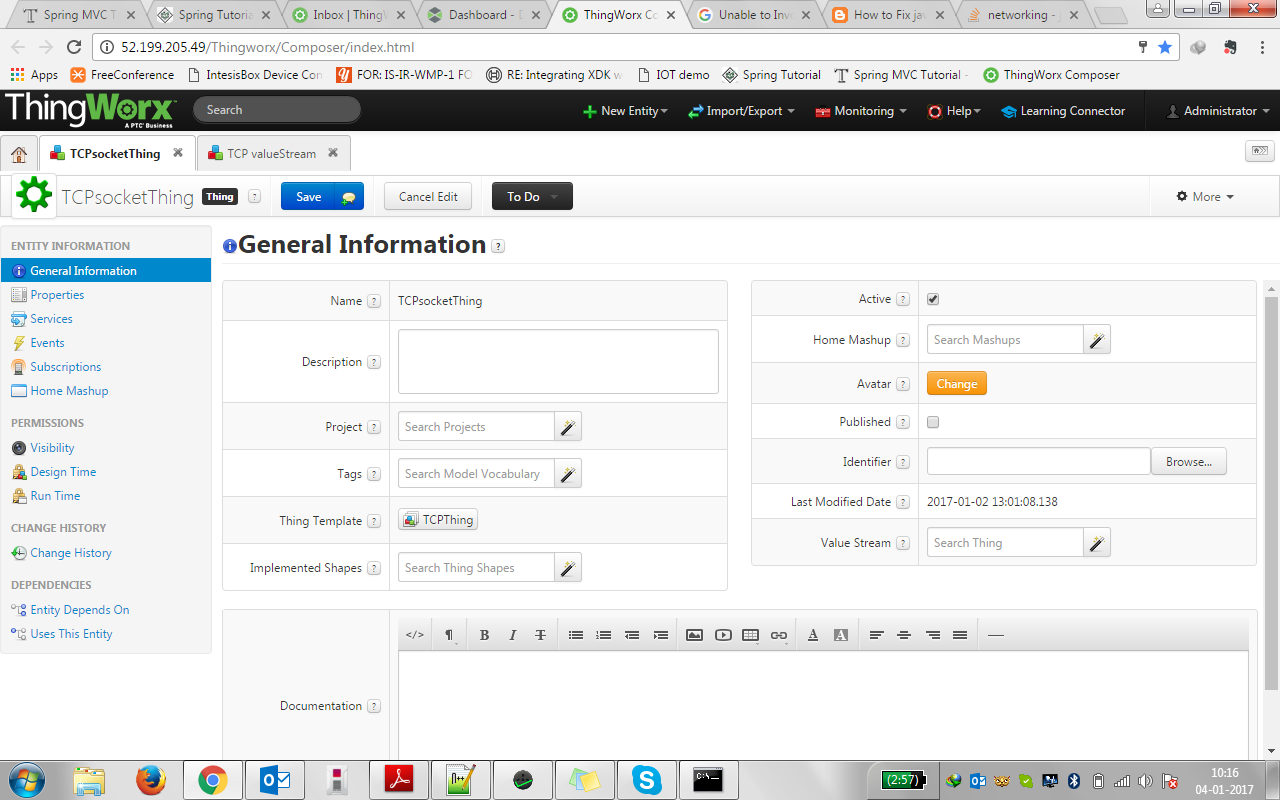Click the Browse button for Identifier
The image size is (1280, 800).
pos(1189,462)
